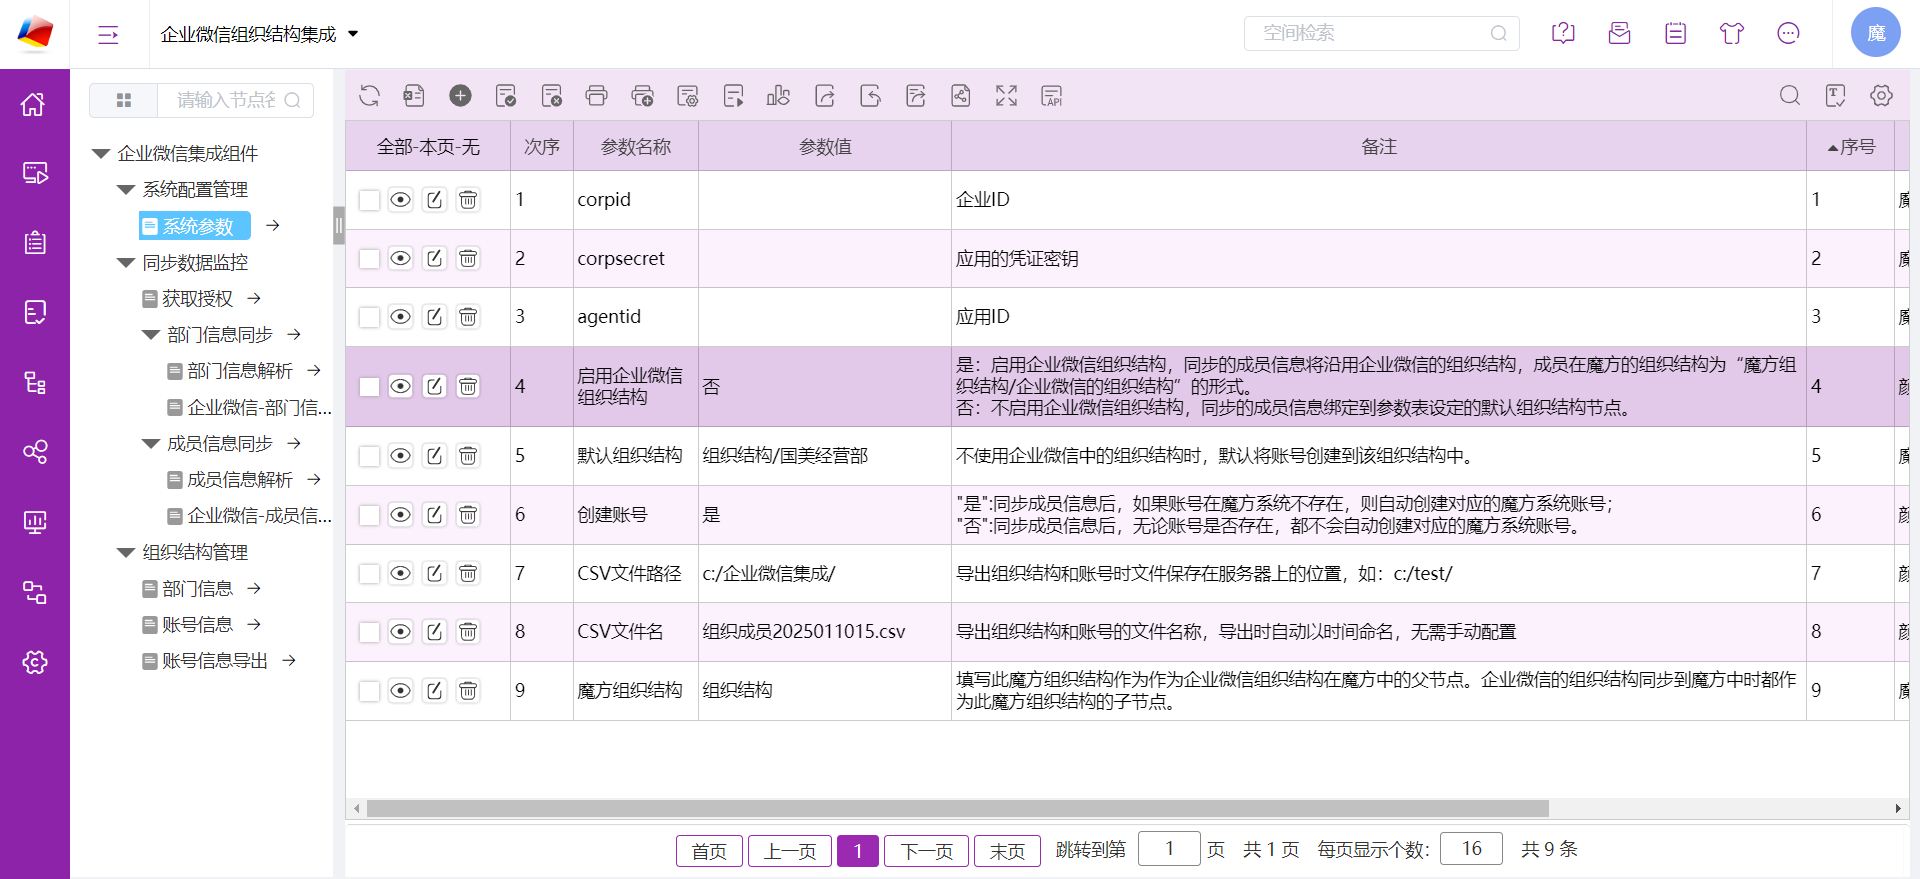Collapse the 企业微信集成组件 tree root
Screen dimensions: 1920x879
click(x=100, y=154)
